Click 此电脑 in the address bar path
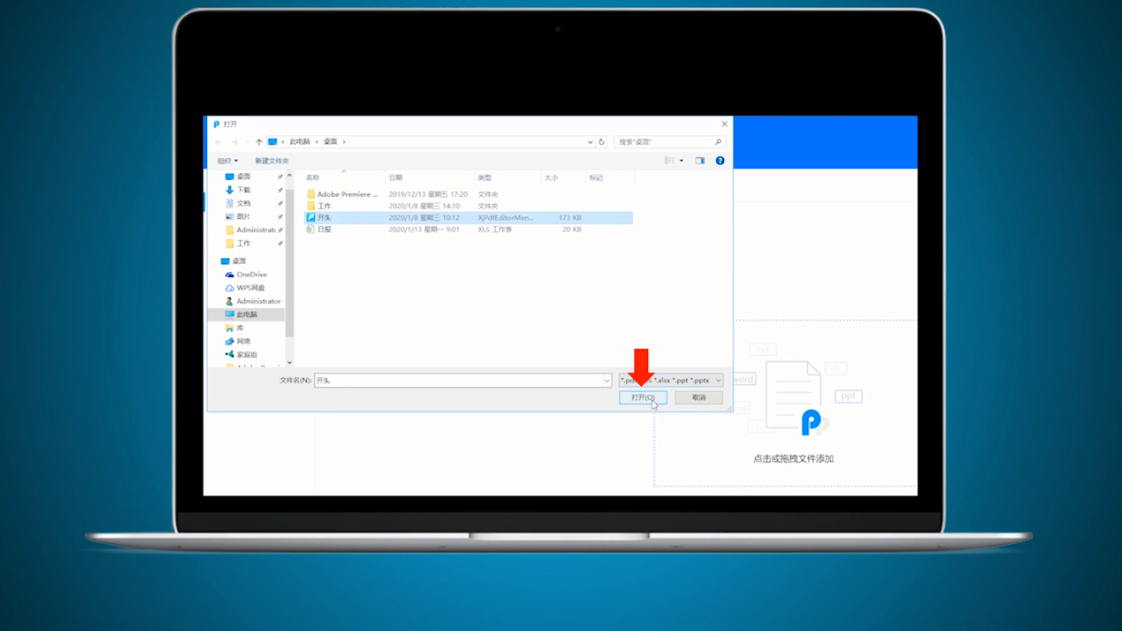1122x631 pixels. point(300,142)
